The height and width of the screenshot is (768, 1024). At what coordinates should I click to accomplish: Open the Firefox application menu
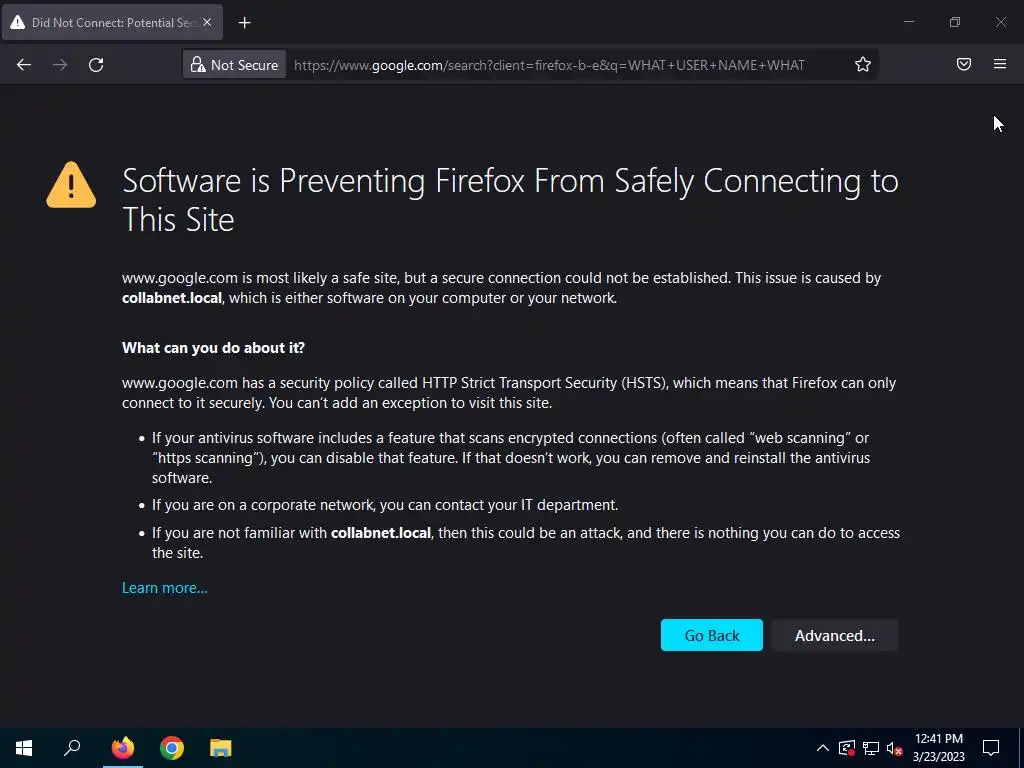click(x=999, y=64)
